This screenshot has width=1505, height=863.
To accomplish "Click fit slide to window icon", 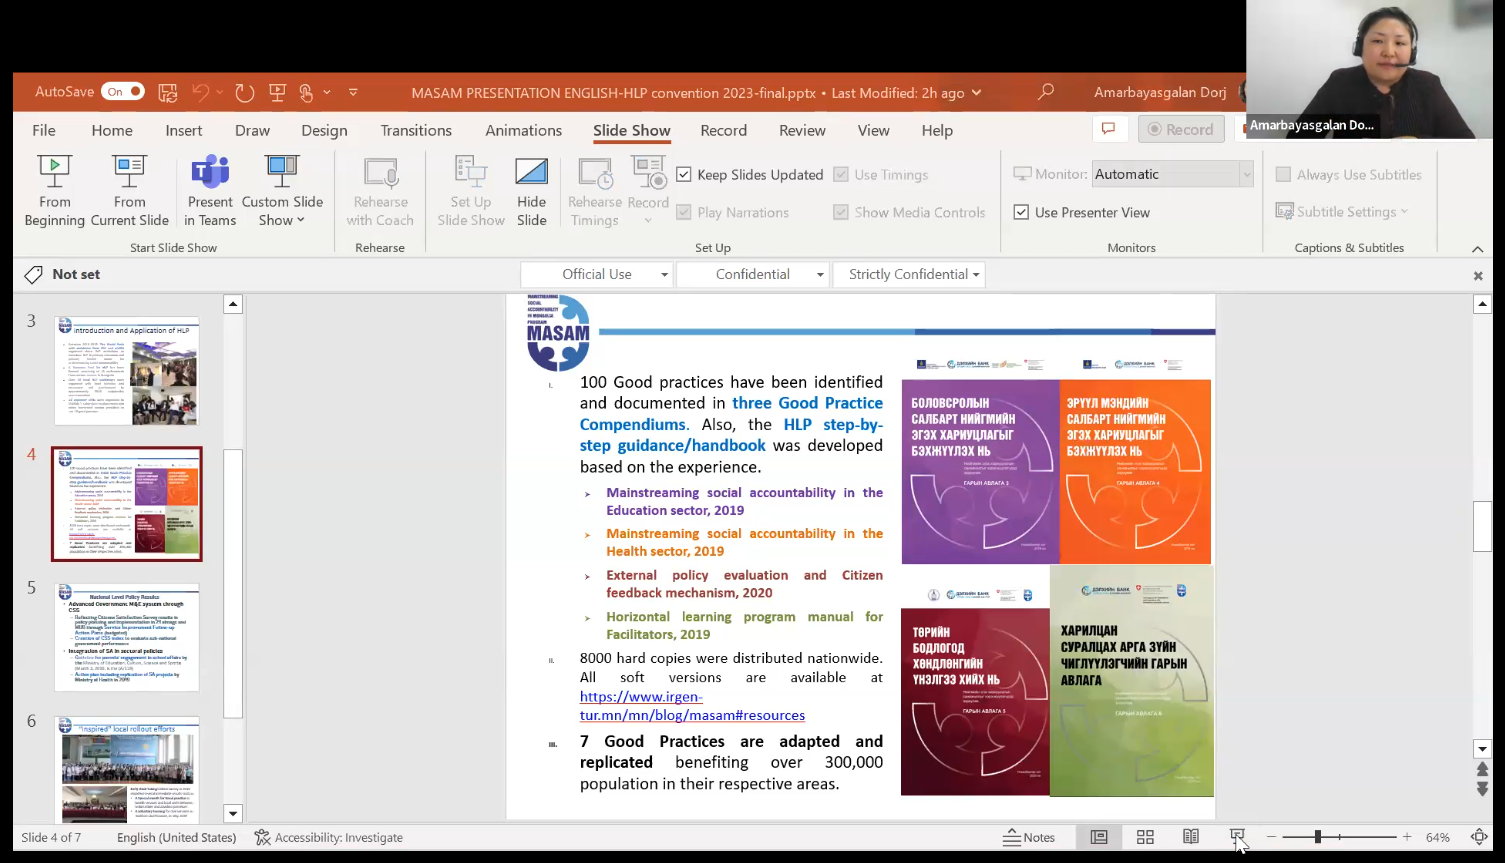I will (1479, 837).
